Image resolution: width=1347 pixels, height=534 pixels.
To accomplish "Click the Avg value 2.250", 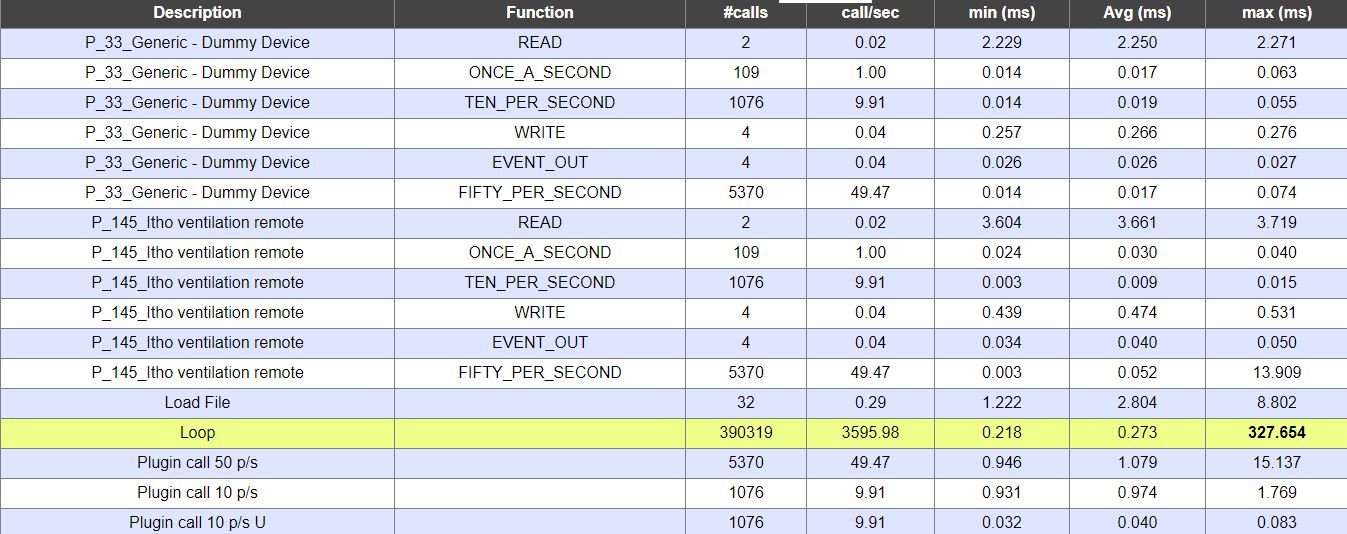I will pos(1137,43).
